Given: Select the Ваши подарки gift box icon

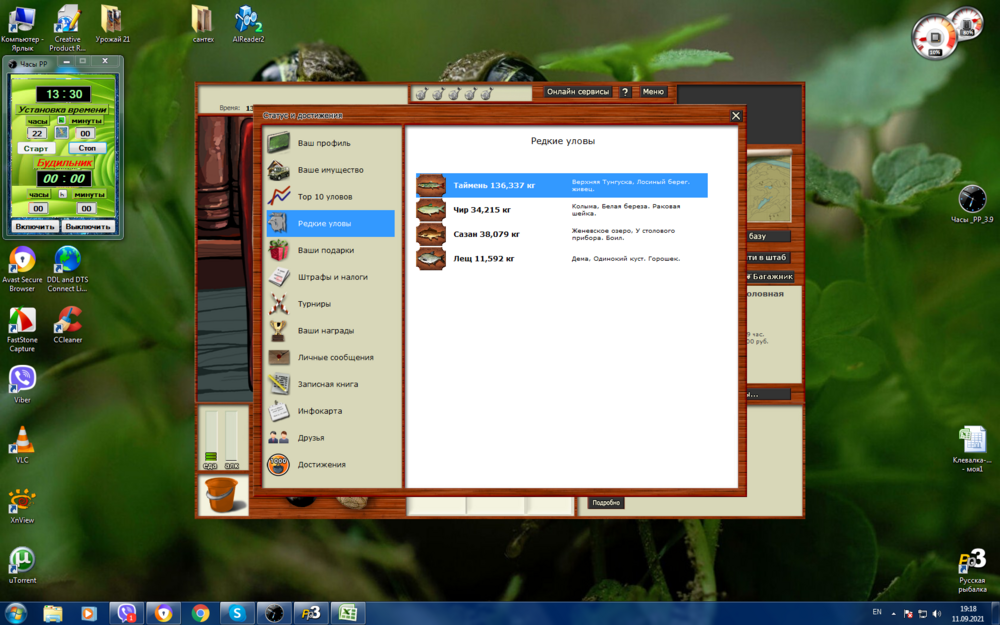Looking at the screenshot, I should (279, 250).
